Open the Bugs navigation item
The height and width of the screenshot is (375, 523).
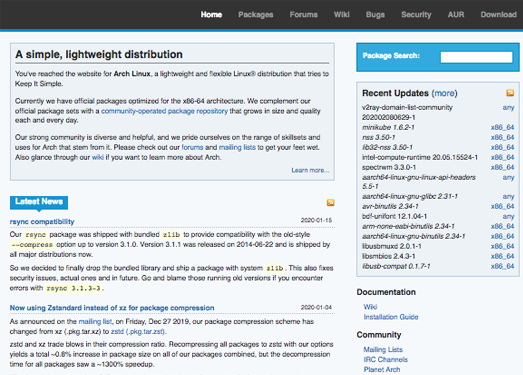pos(375,15)
